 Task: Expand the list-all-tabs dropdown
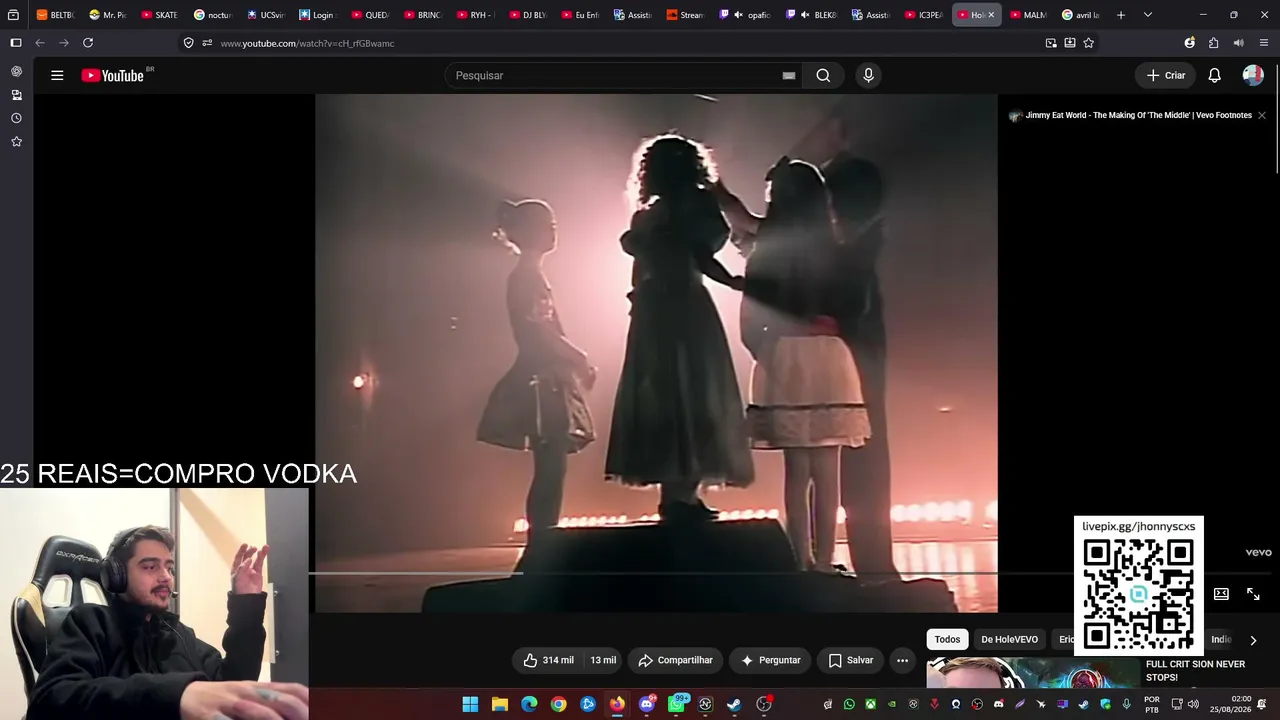click(x=1148, y=15)
